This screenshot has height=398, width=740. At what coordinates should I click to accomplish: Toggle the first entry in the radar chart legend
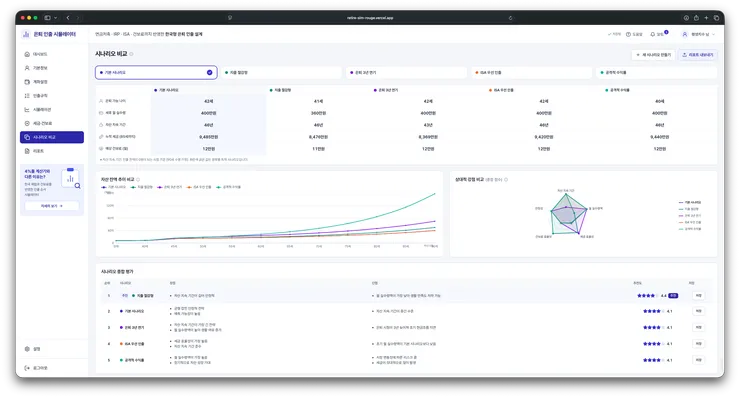[x=690, y=203]
